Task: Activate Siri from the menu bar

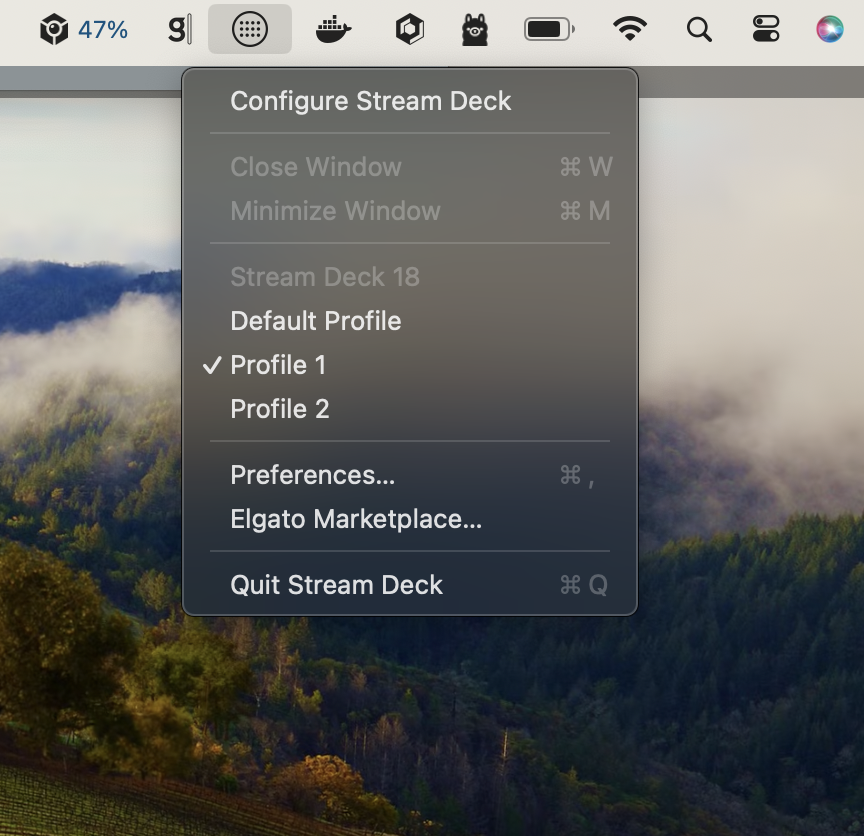Action: [829, 29]
